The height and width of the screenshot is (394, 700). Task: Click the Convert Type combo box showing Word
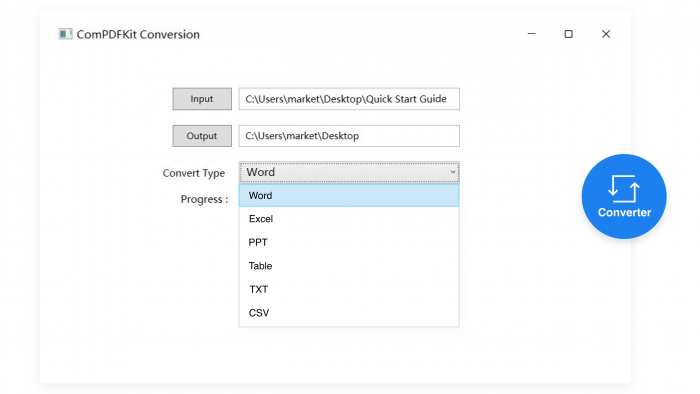(x=349, y=172)
